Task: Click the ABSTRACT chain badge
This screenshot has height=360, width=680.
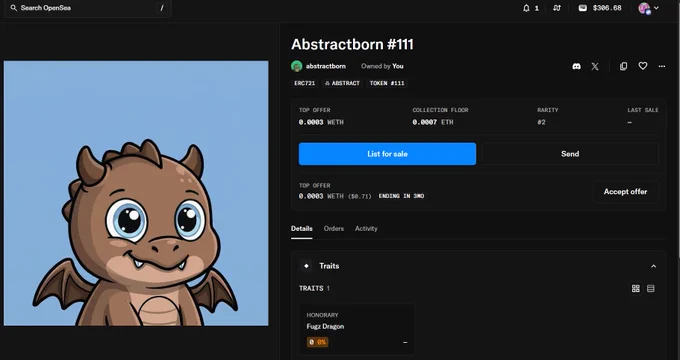Action: (x=342, y=83)
